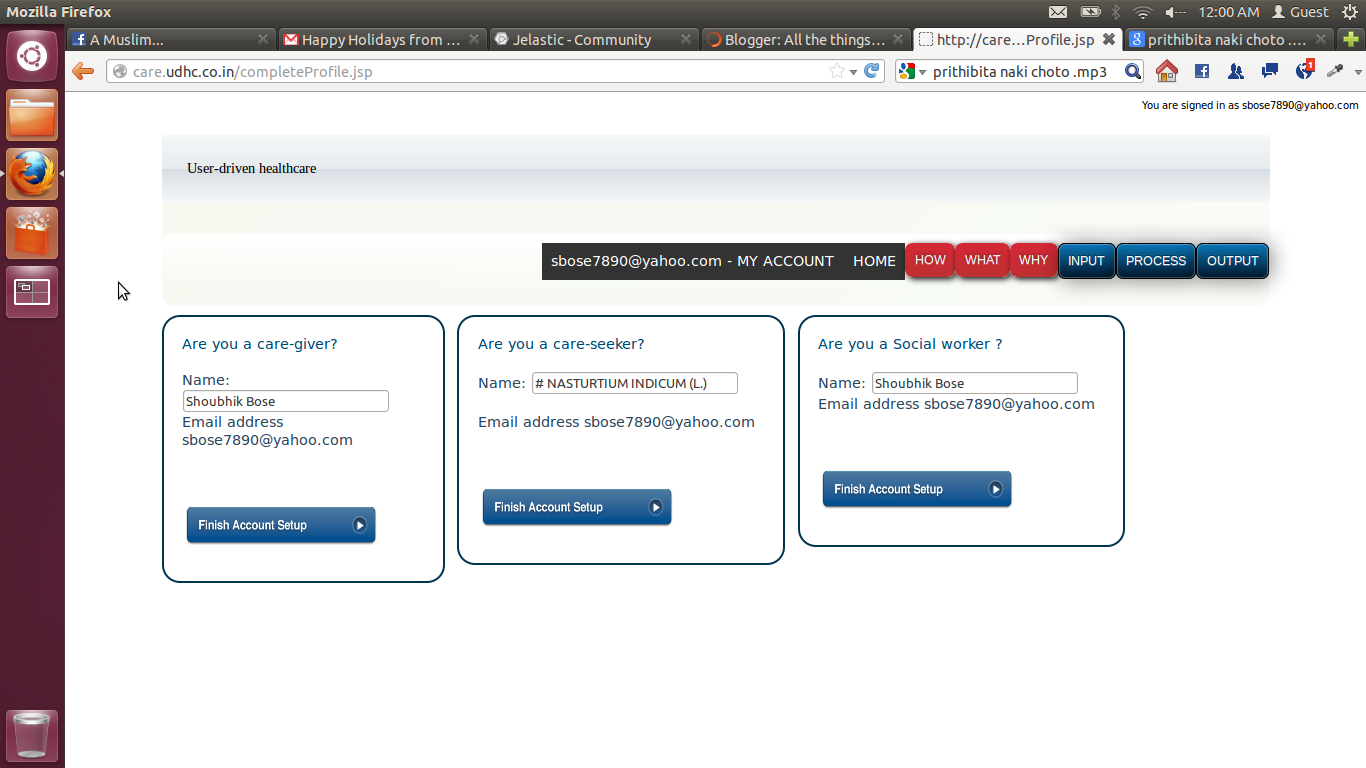Click the bookmark star in the address bar
The width and height of the screenshot is (1366, 768).
[837, 70]
